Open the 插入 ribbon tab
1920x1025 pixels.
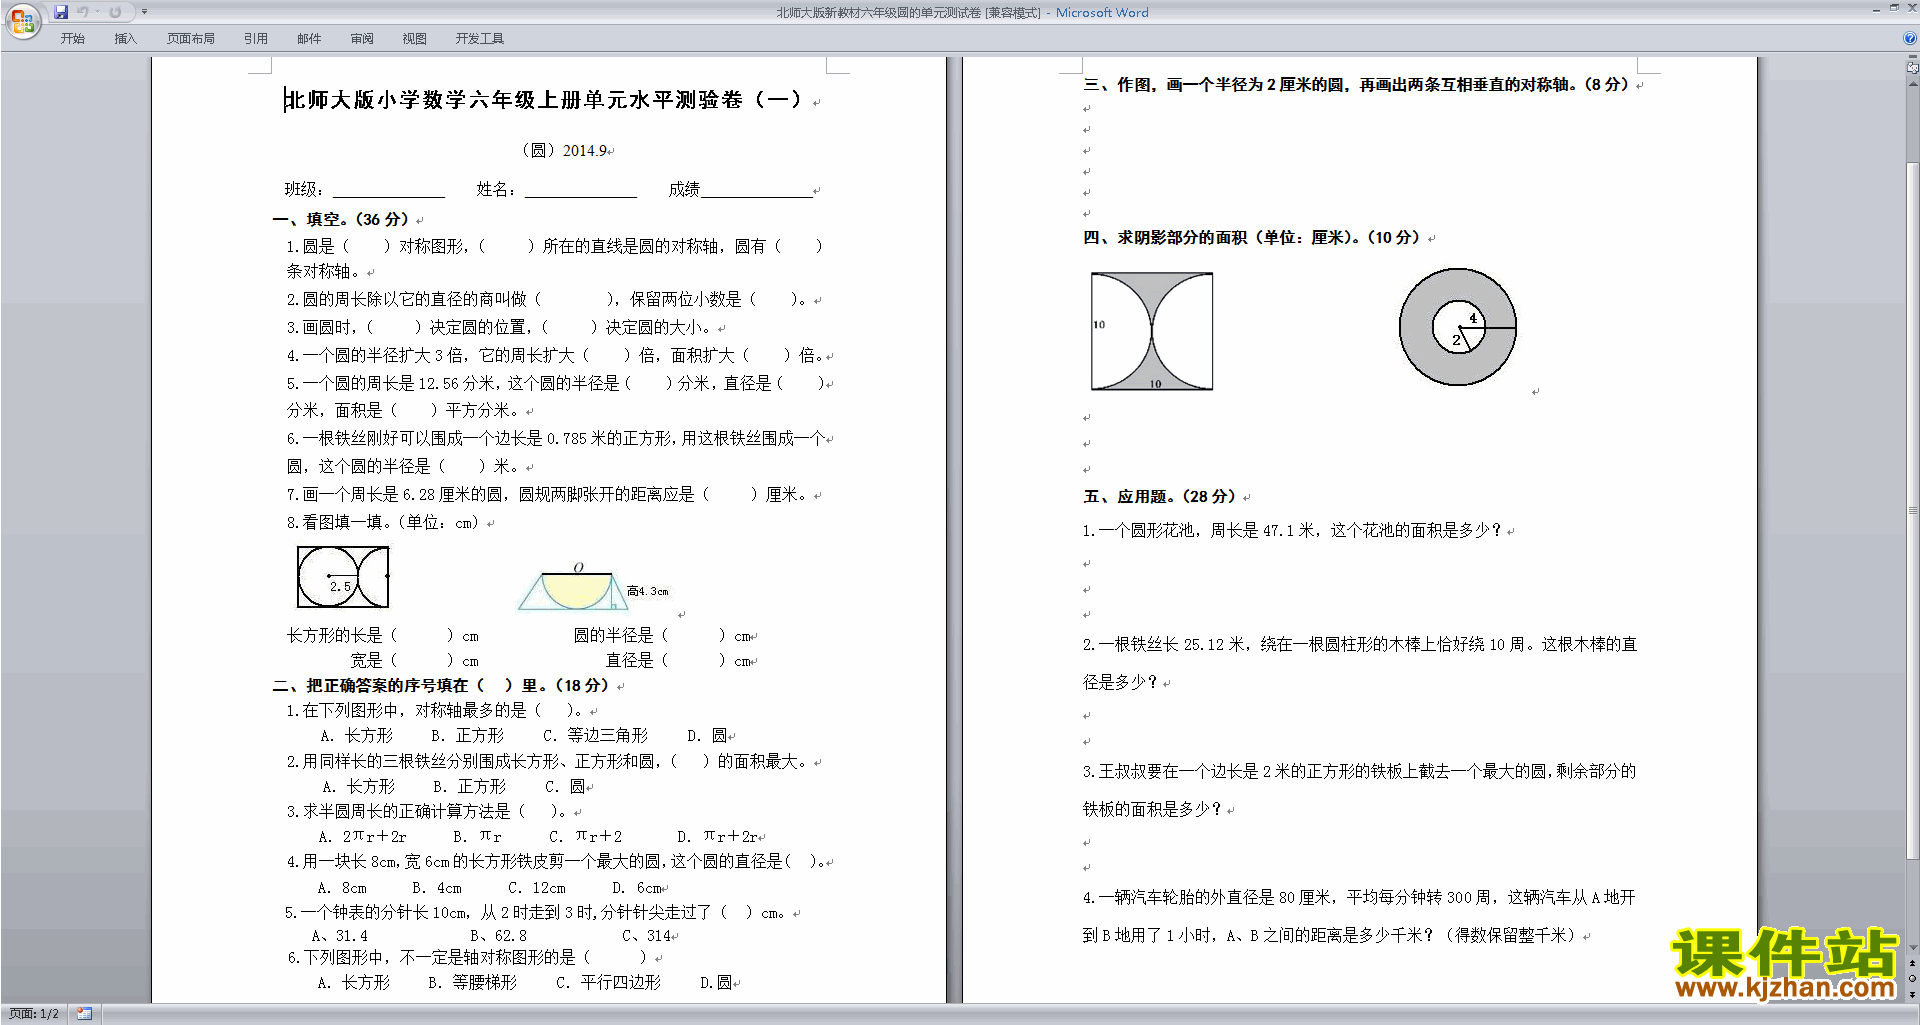click(126, 39)
